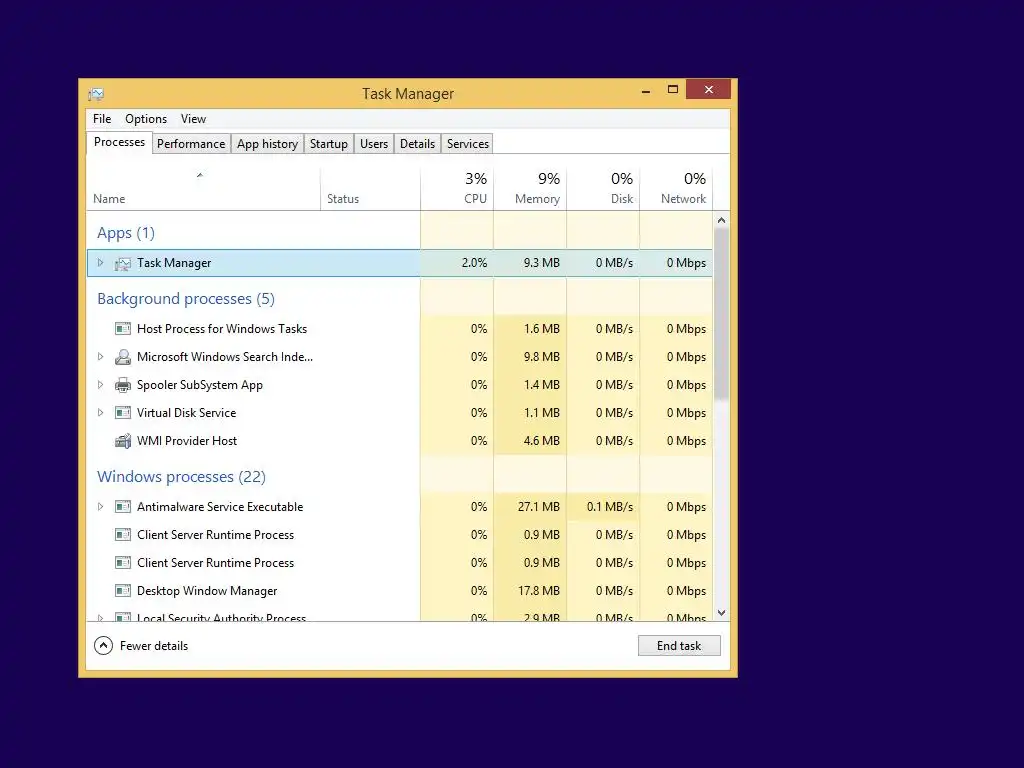Expand Antimalware Service Executable row
The image size is (1024, 768).
(x=101, y=506)
